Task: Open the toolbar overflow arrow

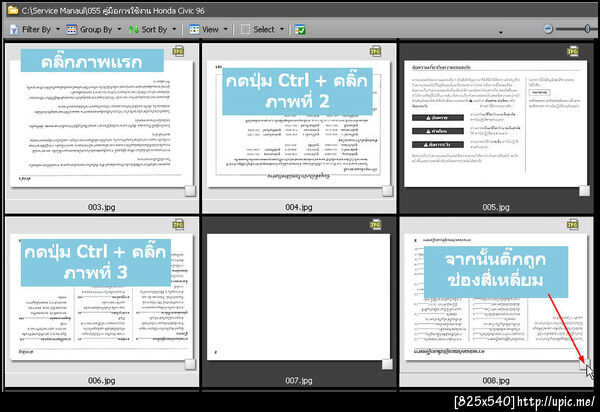Action: (501, 33)
